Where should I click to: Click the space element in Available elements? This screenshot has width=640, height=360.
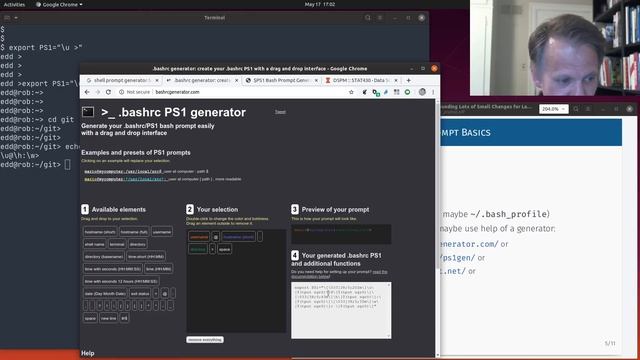(90, 318)
